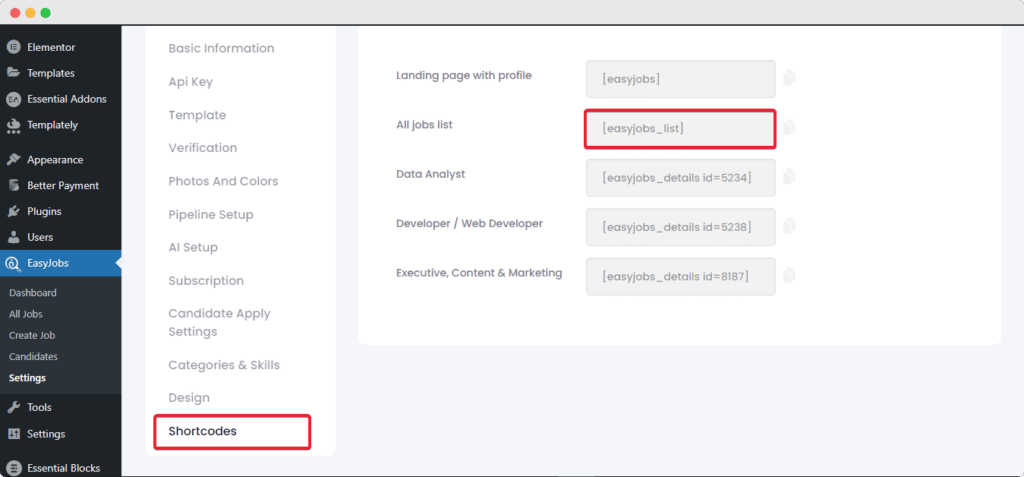Open the Template settings tab

click(x=197, y=115)
